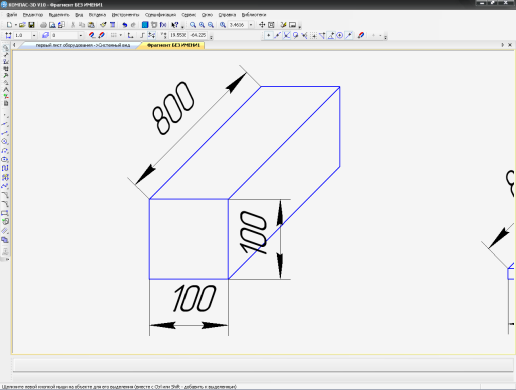Open the Geometry panel icon at top of left toolbar
This screenshot has width=516, height=390.
click(x=5, y=48)
